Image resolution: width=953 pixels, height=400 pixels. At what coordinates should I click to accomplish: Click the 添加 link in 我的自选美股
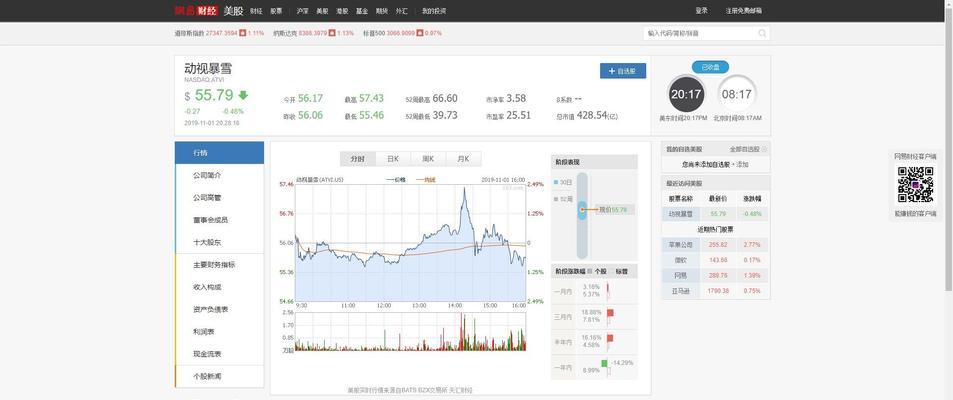click(x=742, y=164)
